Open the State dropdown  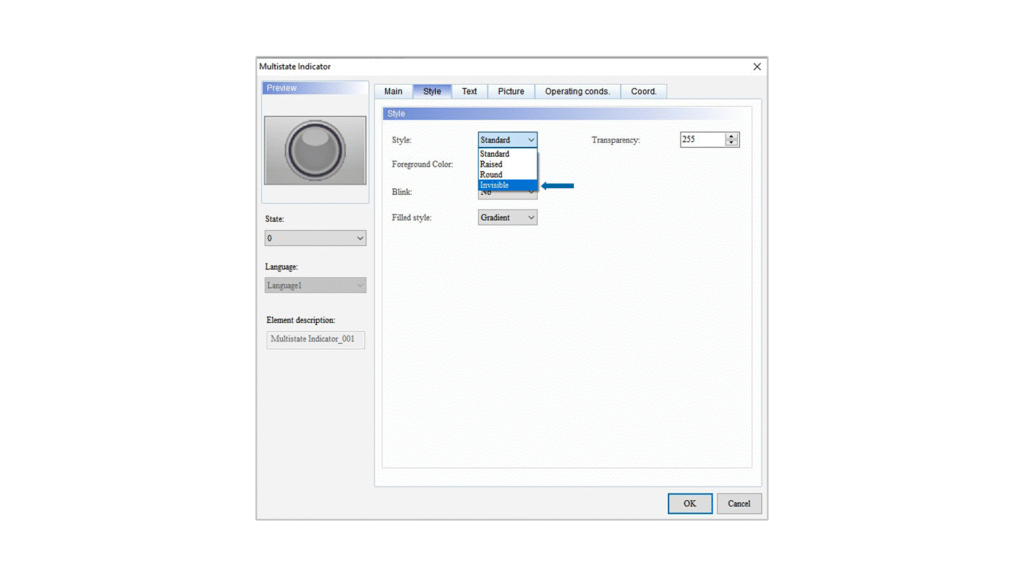[x=315, y=238]
